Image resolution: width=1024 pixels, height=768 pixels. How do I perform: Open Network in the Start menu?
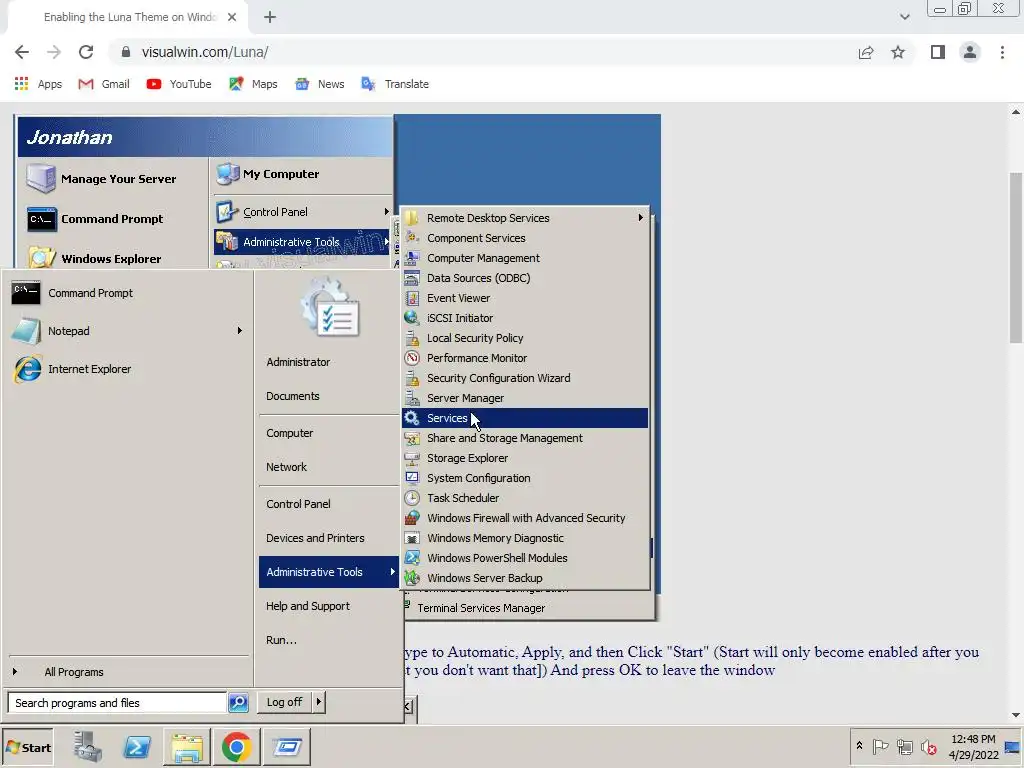tap(328, 467)
